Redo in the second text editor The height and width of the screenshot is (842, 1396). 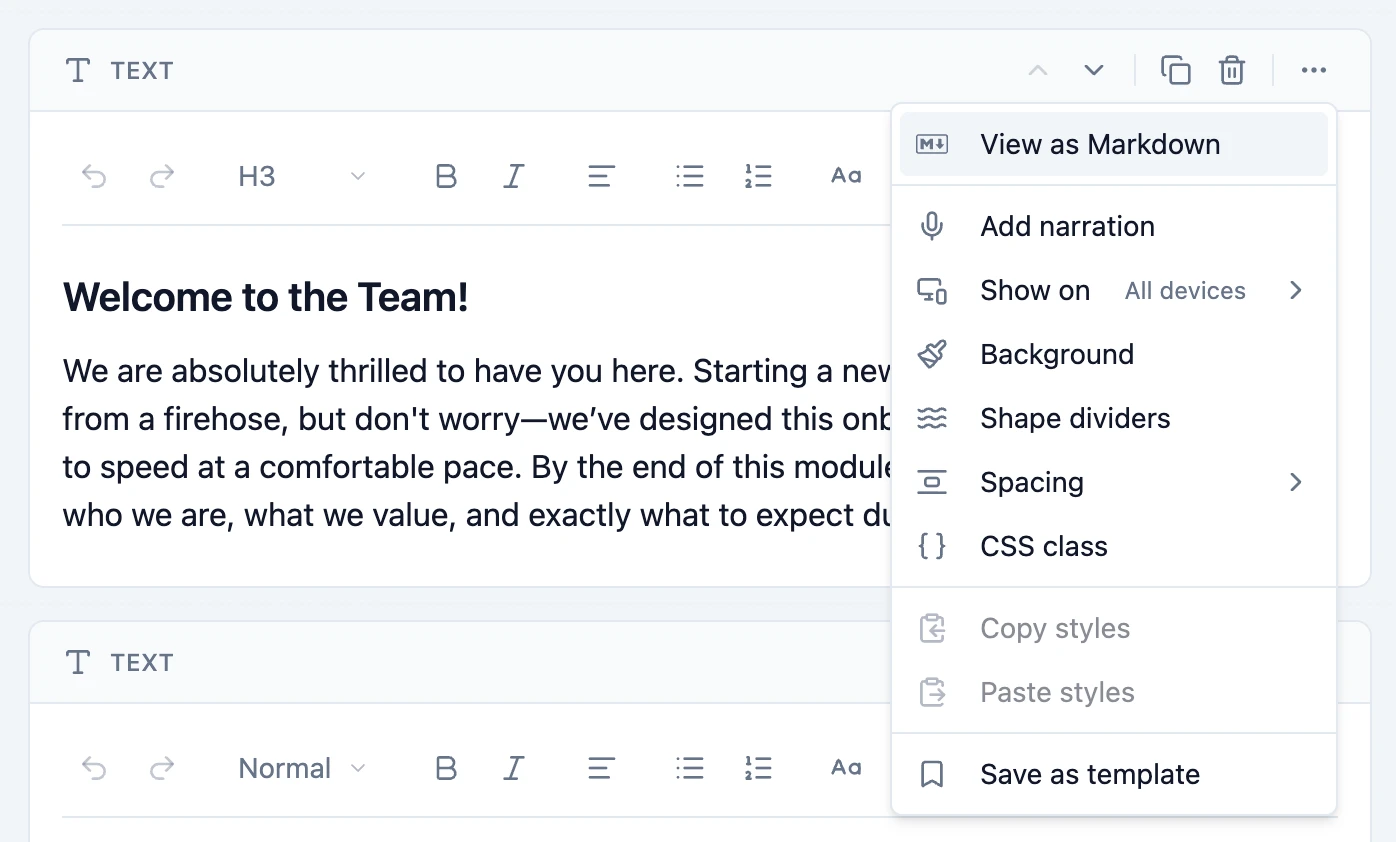pos(162,769)
